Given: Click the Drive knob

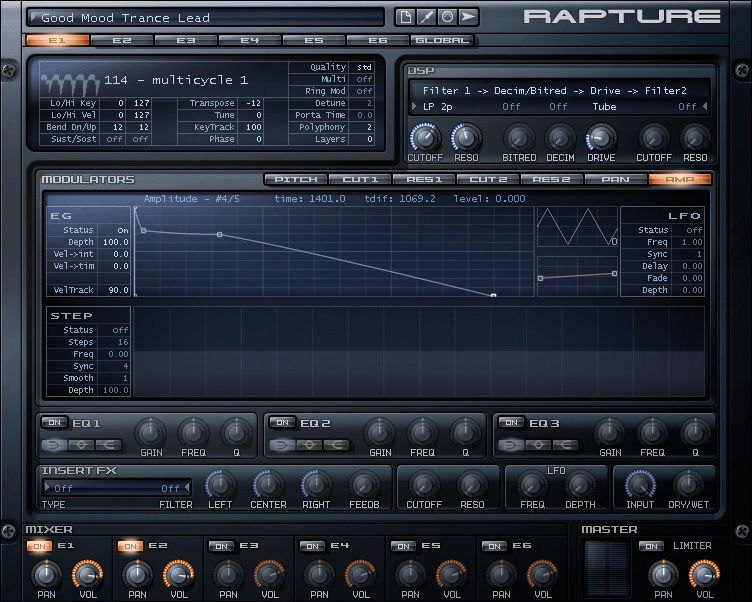Looking at the screenshot, I should pos(601,138).
